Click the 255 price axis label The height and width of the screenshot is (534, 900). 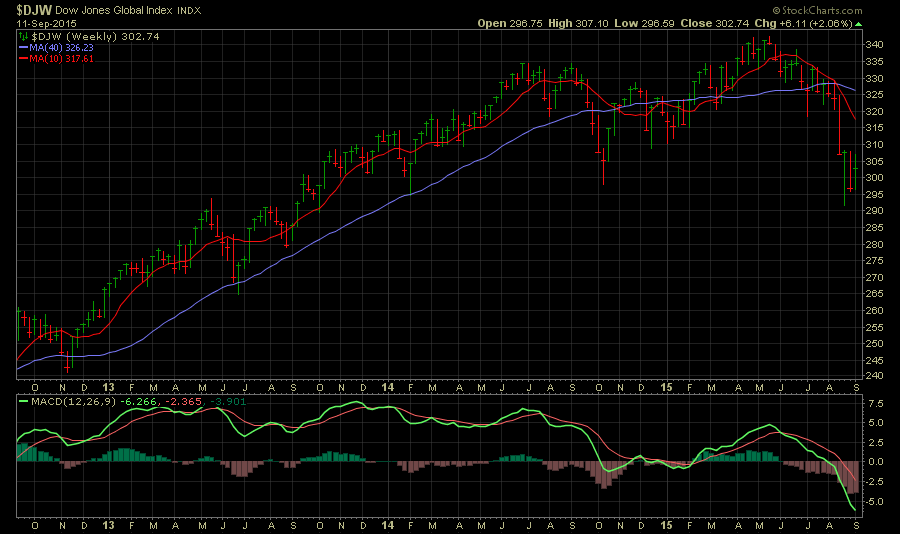pos(874,328)
